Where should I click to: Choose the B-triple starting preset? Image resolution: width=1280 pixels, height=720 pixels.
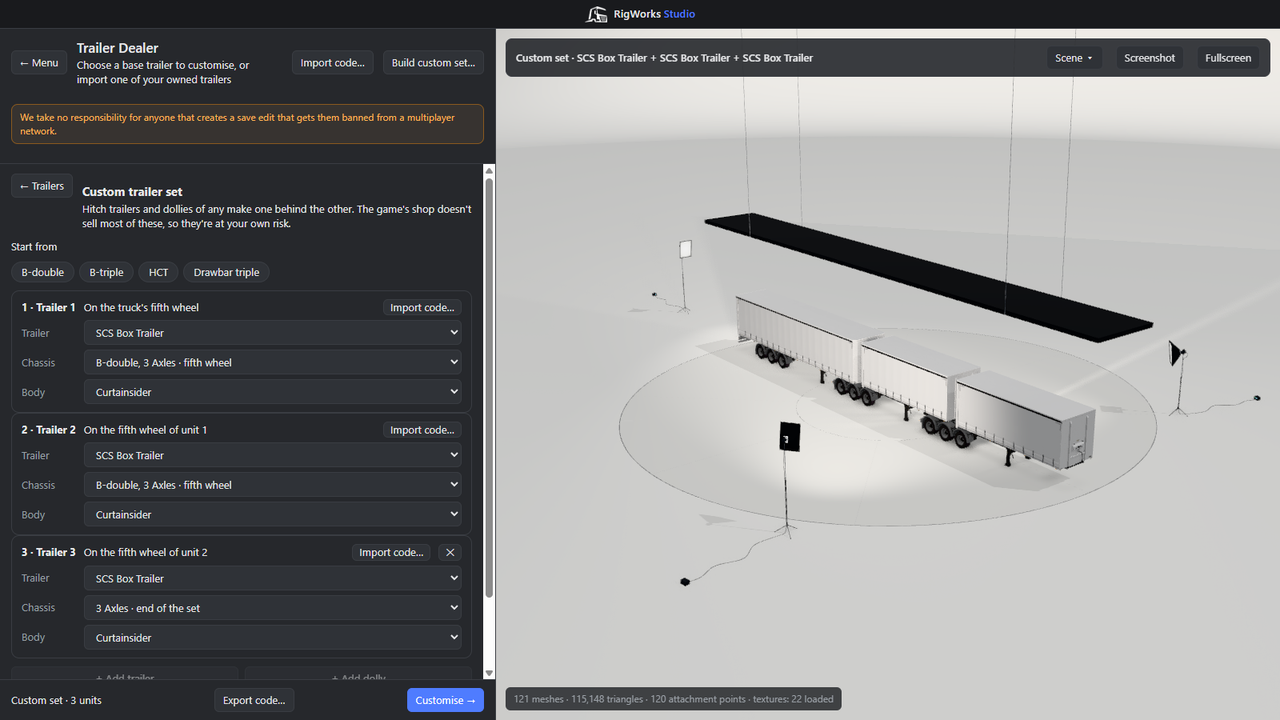[x=106, y=272]
